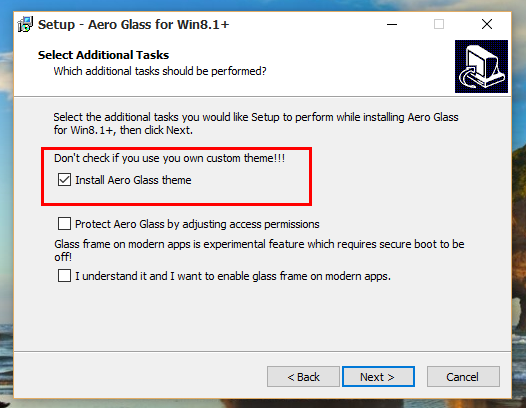Click the wizard computer image in header
Screen dimensions: 526x408
pos(481,66)
